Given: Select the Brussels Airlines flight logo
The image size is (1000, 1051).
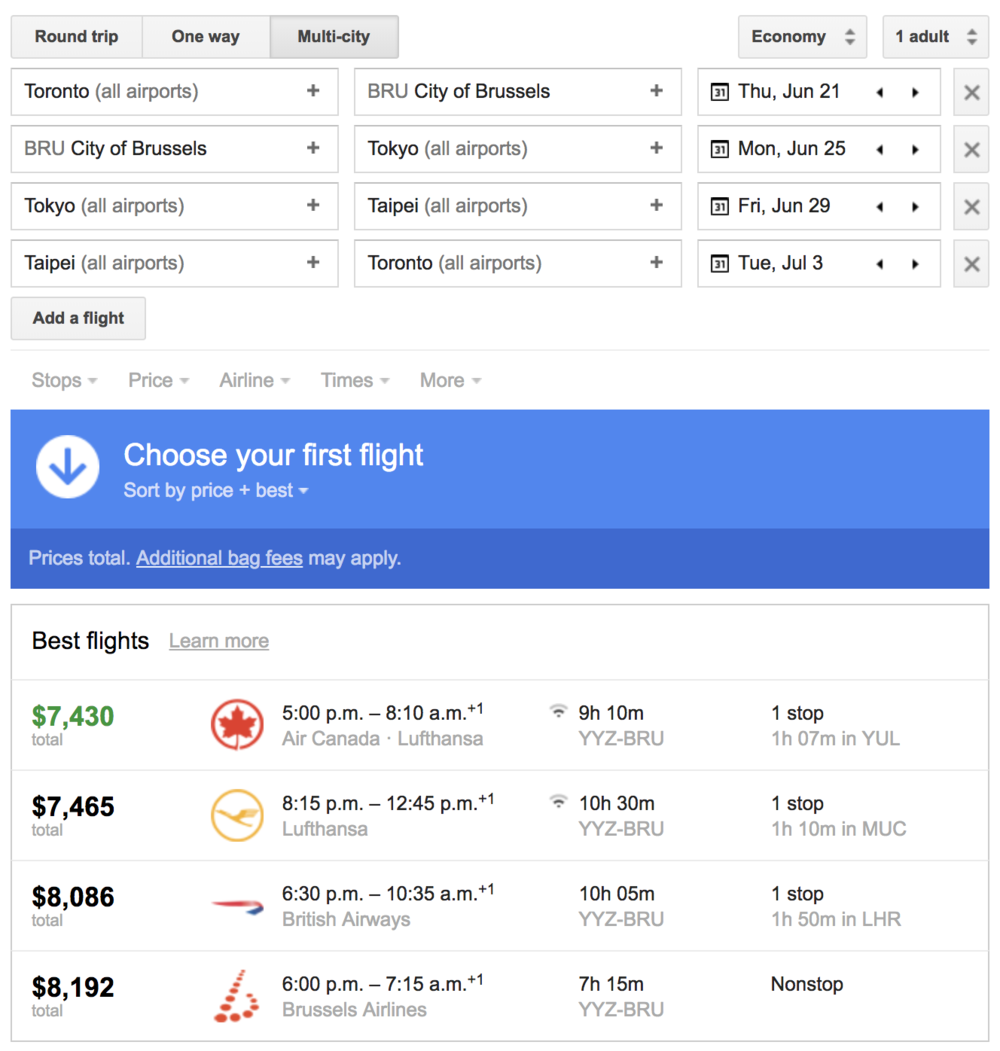Looking at the screenshot, I should coord(237,996).
